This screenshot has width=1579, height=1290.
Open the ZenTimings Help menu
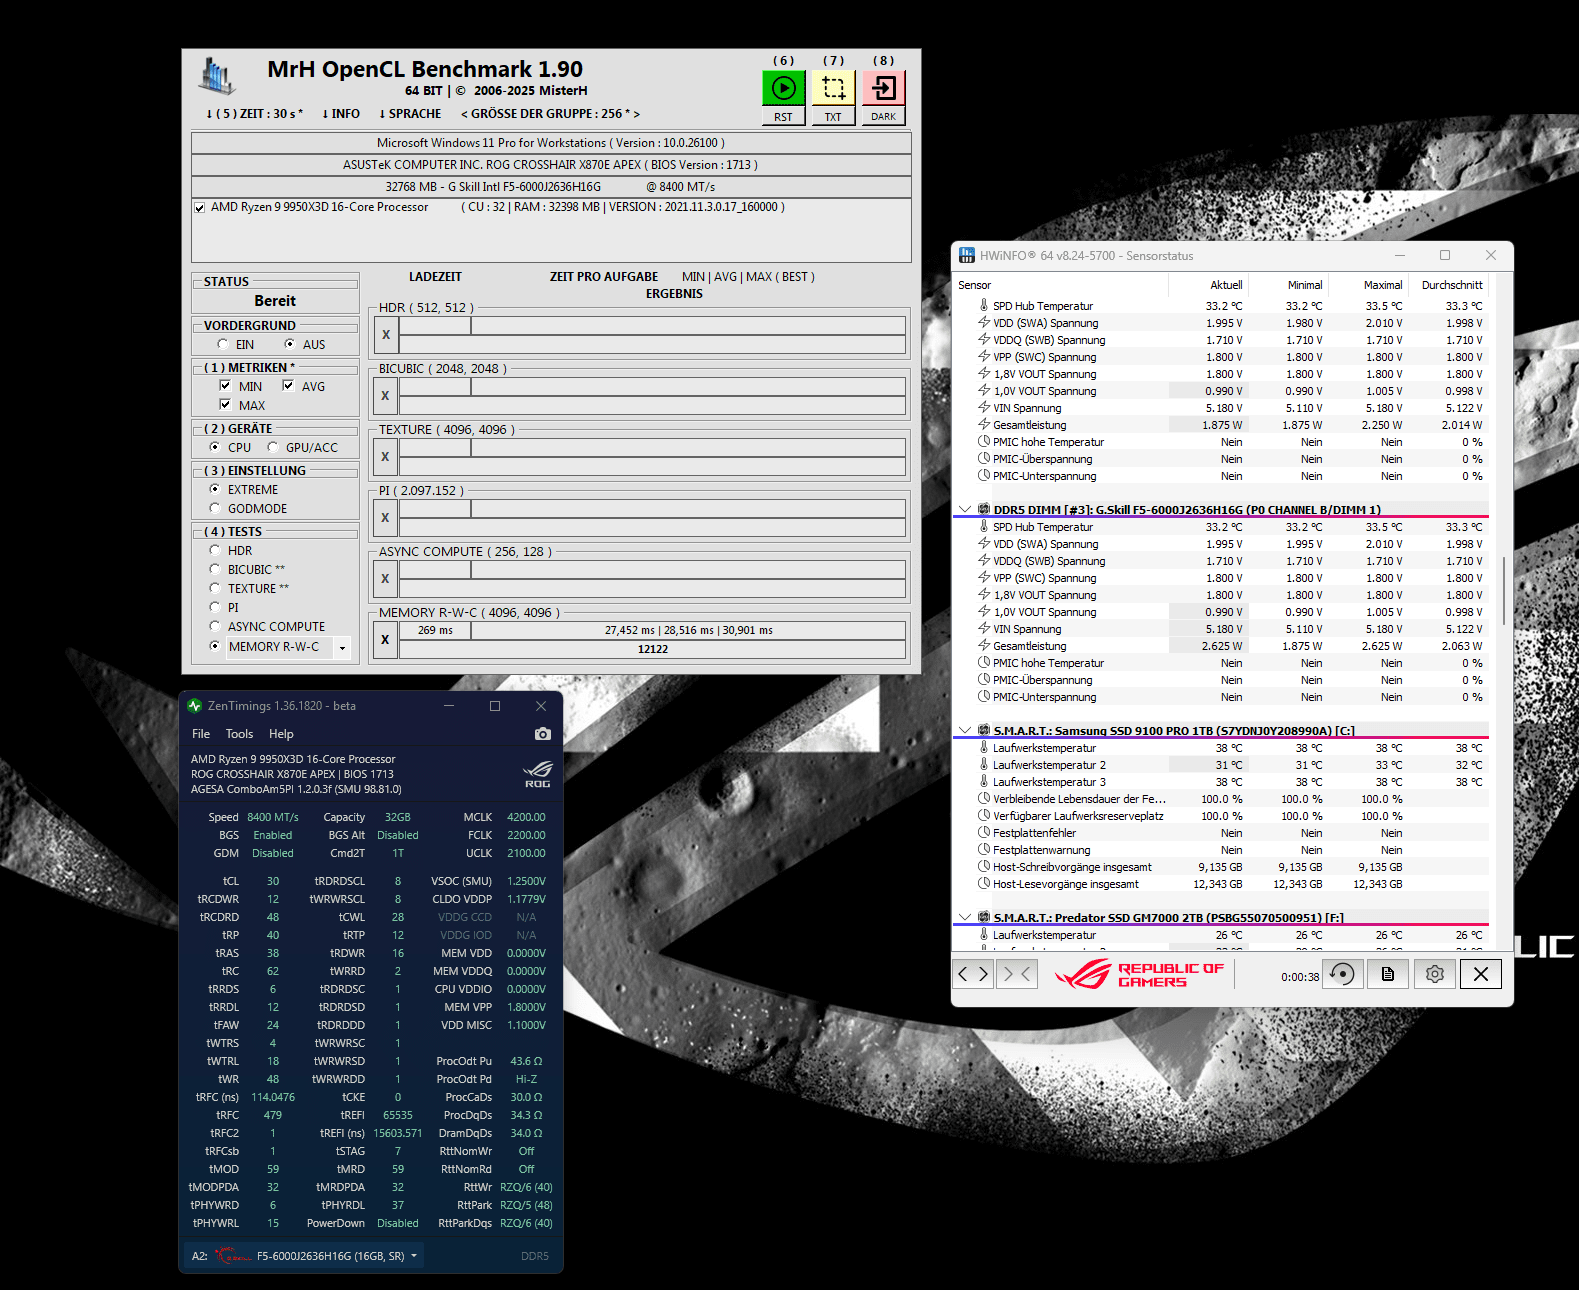coord(281,734)
